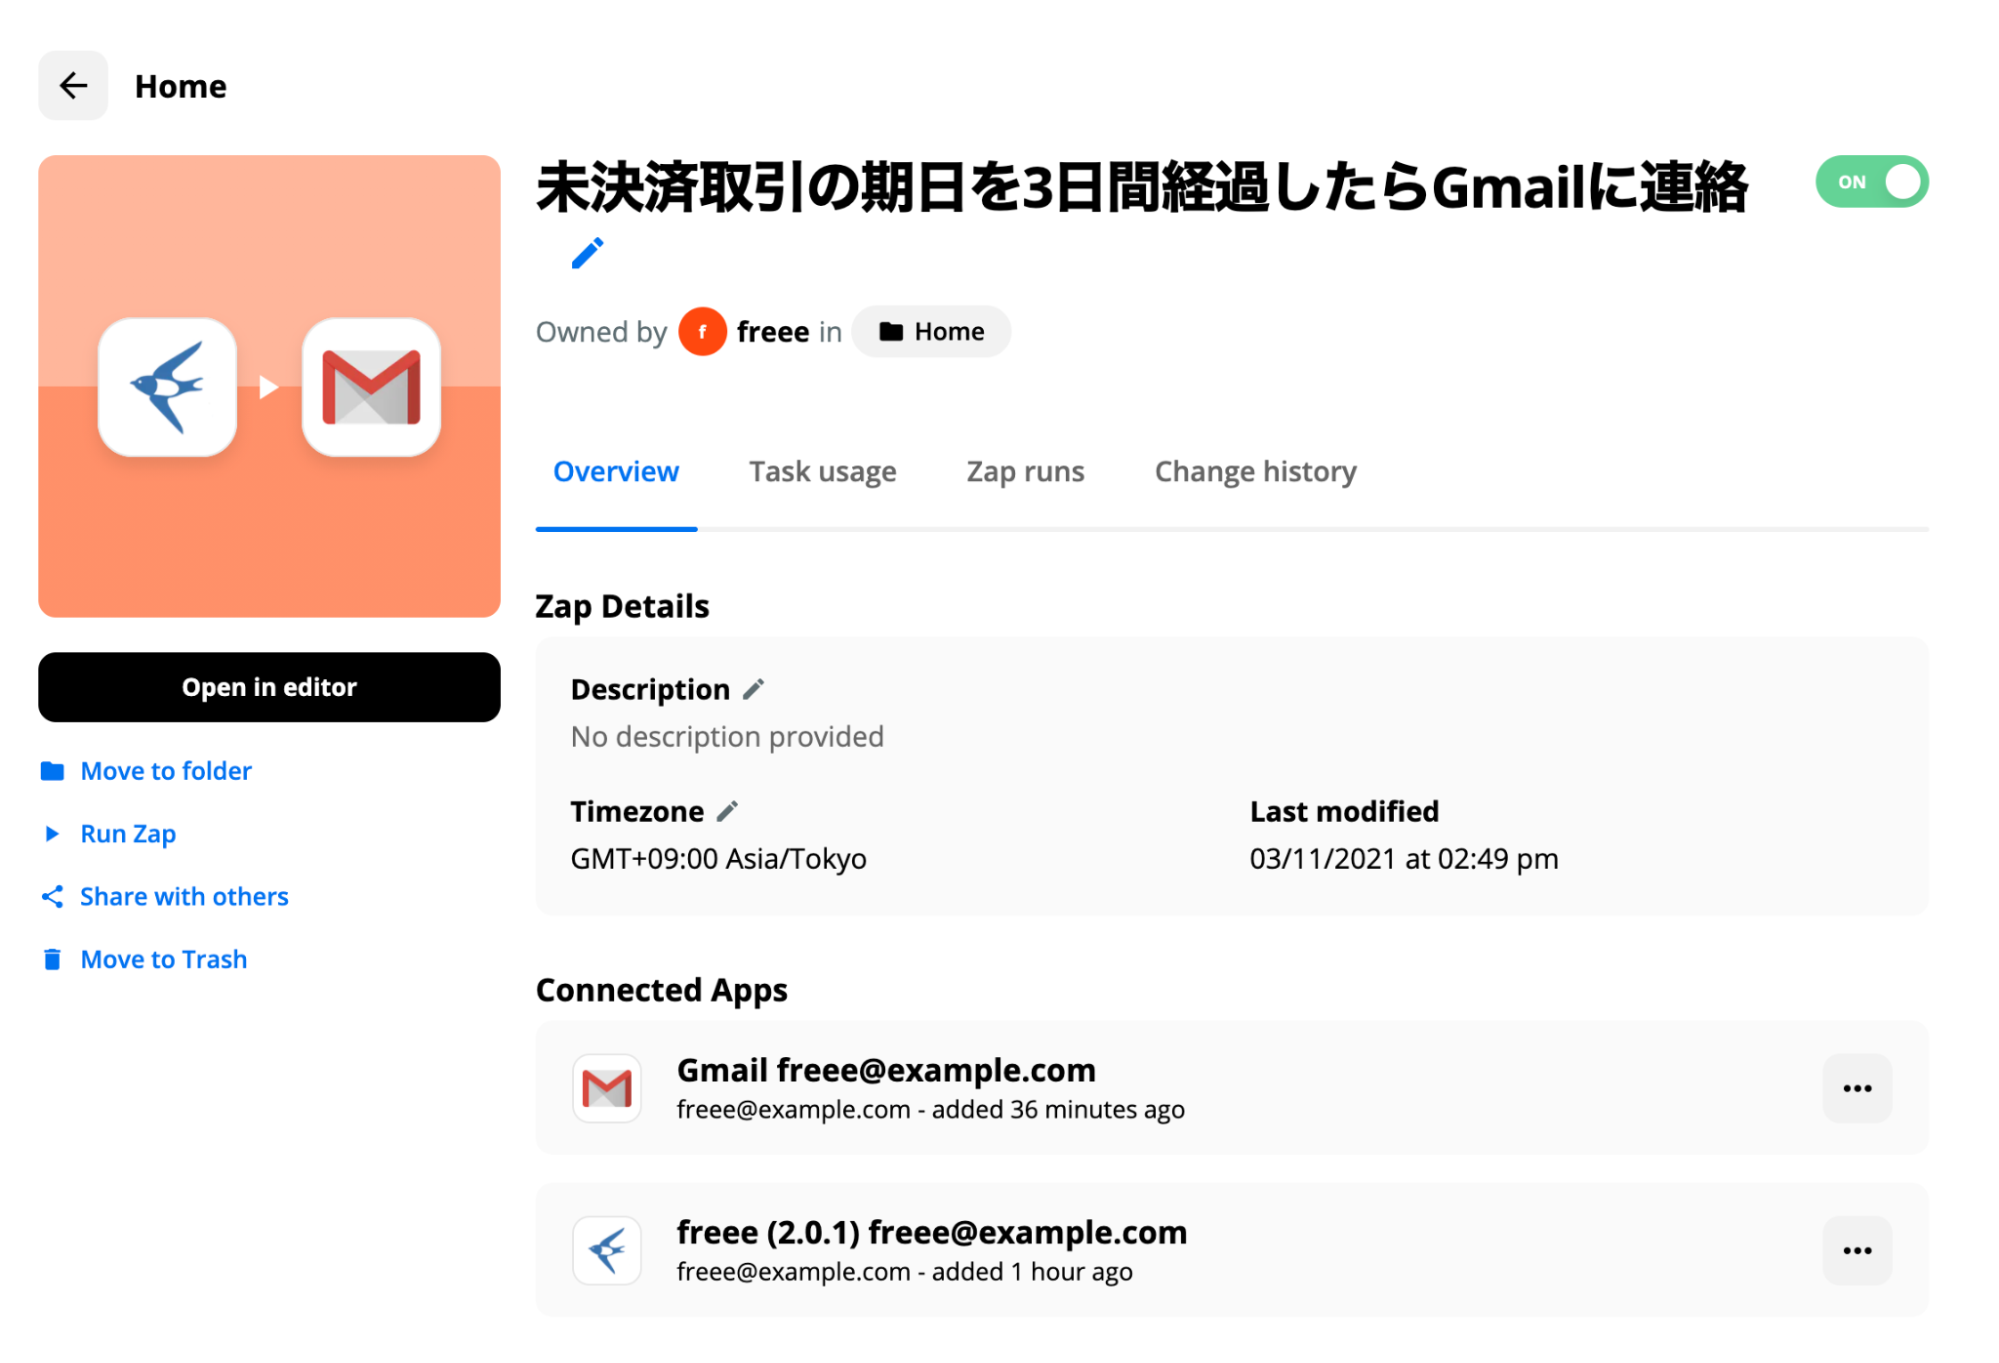1999x1363 pixels.
Task: Click 'added 1 hour ago' text
Action: (x=1032, y=1272)
